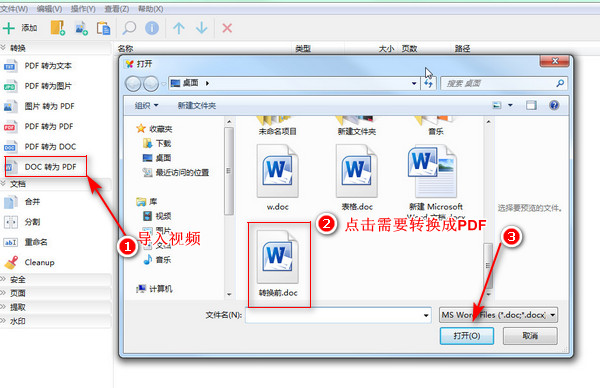This screenshot has height=388, width=600.
Task: Open the 帮助(X) menu
Action: pos(150,9)
